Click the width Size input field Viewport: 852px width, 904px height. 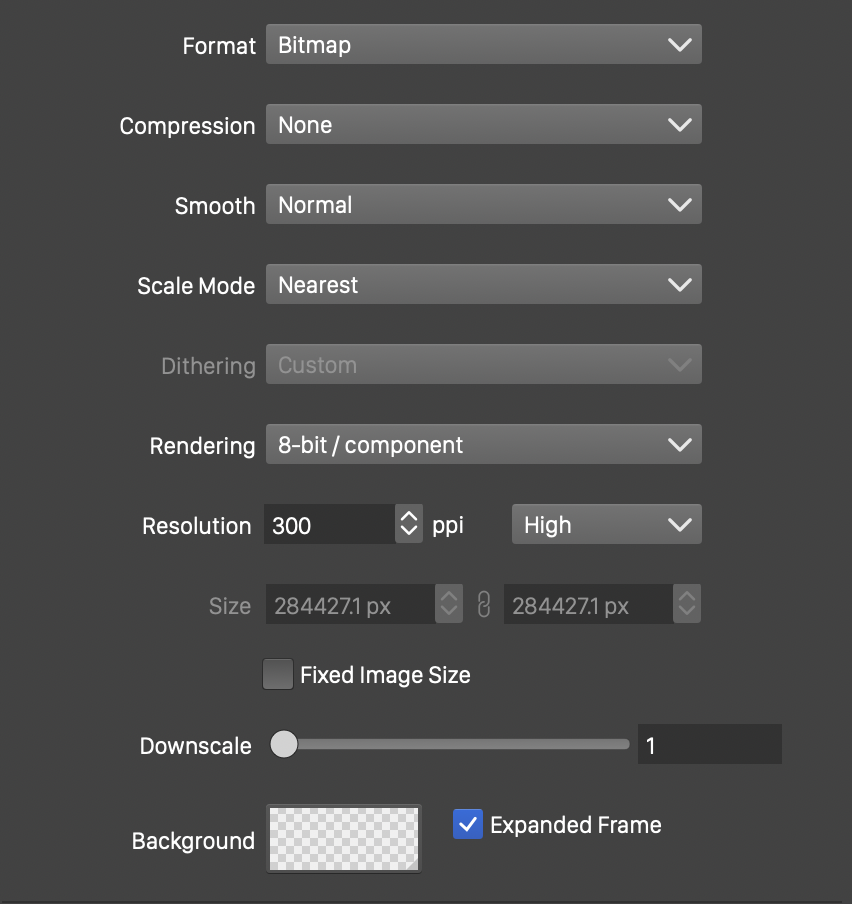[x=350, y=605]
